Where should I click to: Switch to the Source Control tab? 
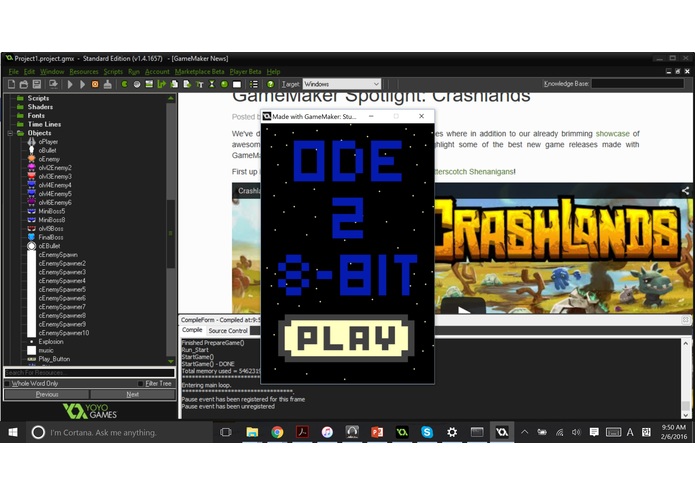228,331
